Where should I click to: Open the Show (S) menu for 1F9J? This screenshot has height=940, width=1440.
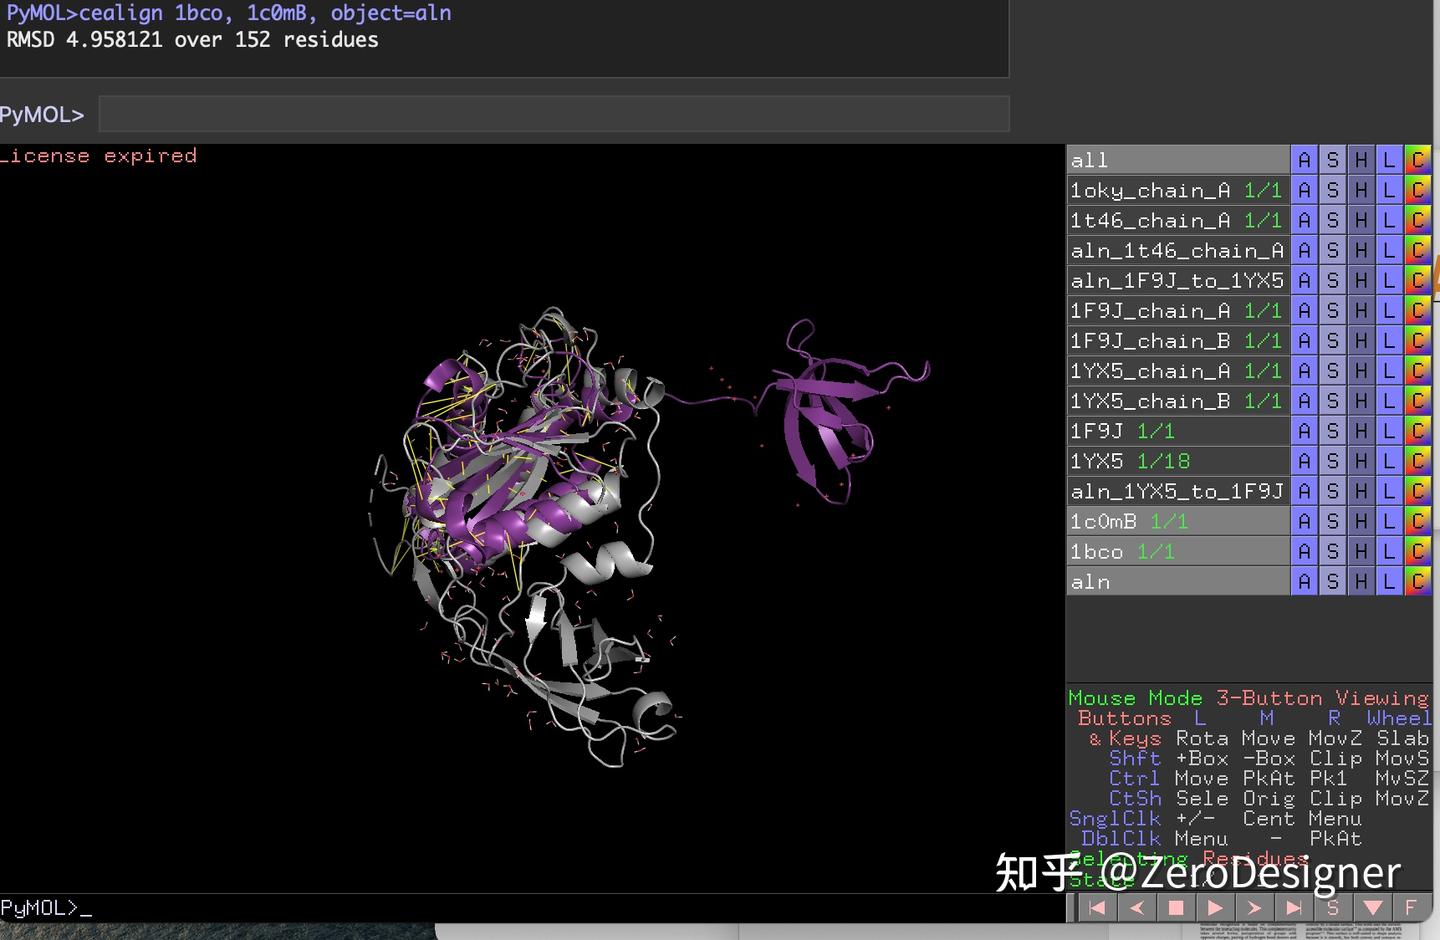1332,430
